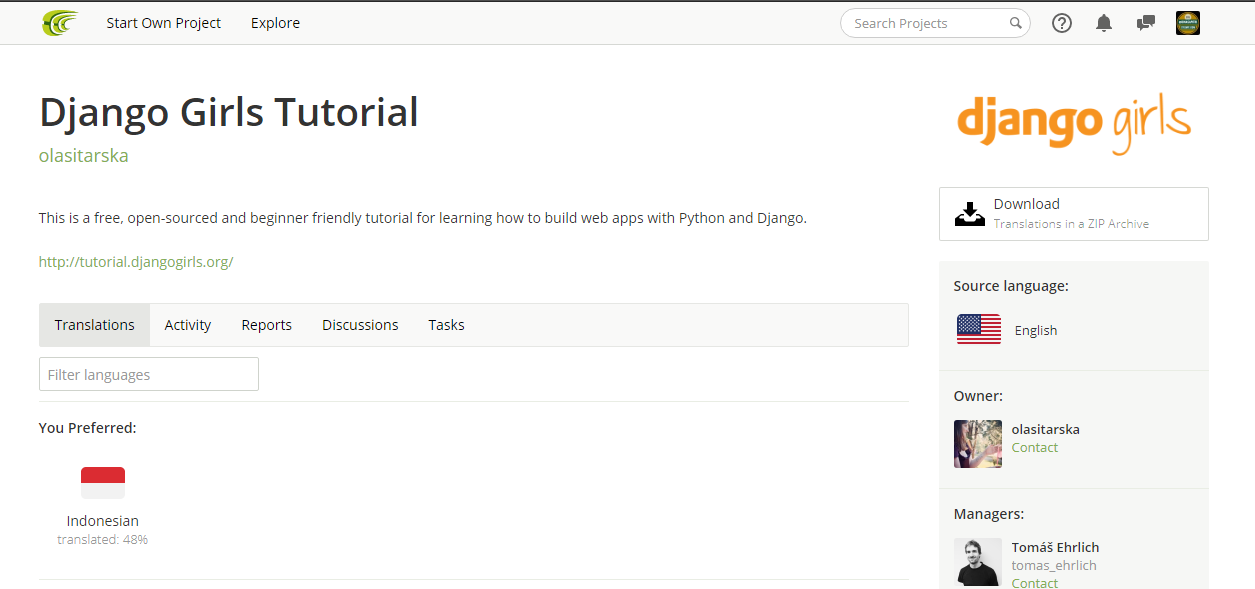Open the messages chat icon
Screen dimensions: 1255x589
1146,23
